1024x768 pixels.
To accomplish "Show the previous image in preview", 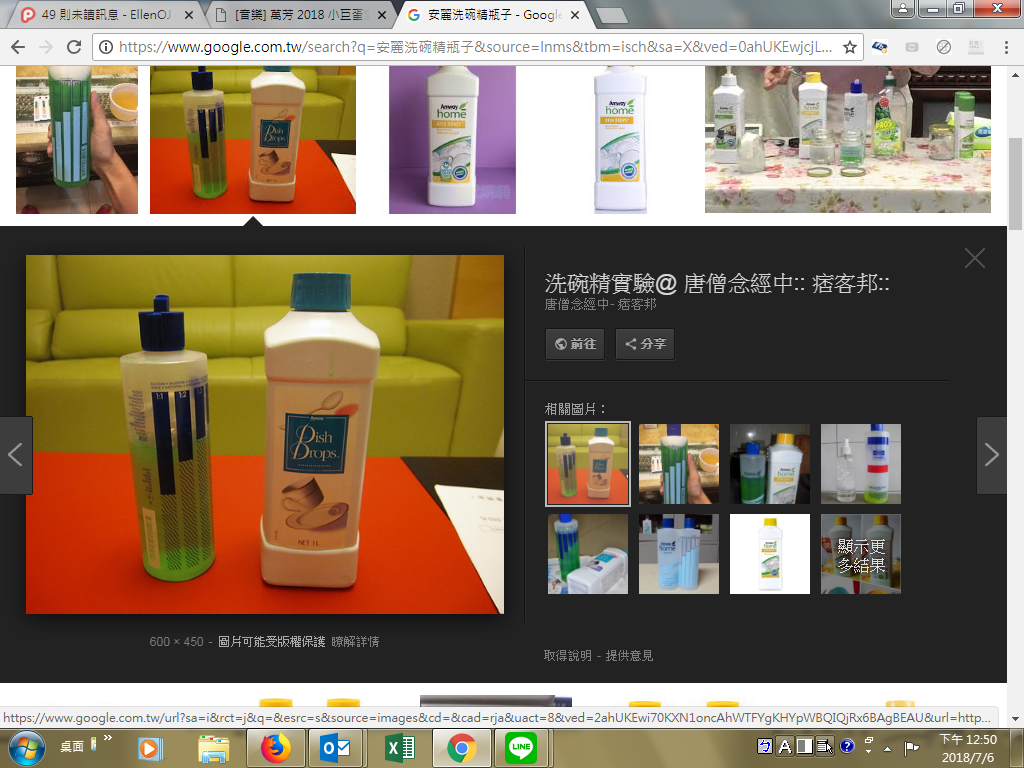I will pyautogui.click(x=16, y=455).
